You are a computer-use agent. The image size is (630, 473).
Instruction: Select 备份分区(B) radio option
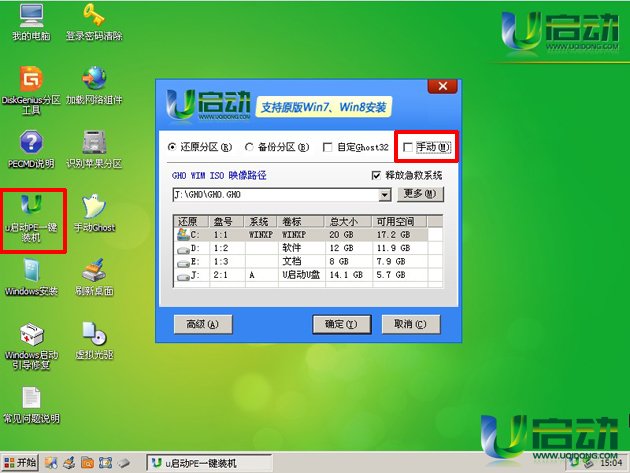pyautogui.click(x=277, y=147)
